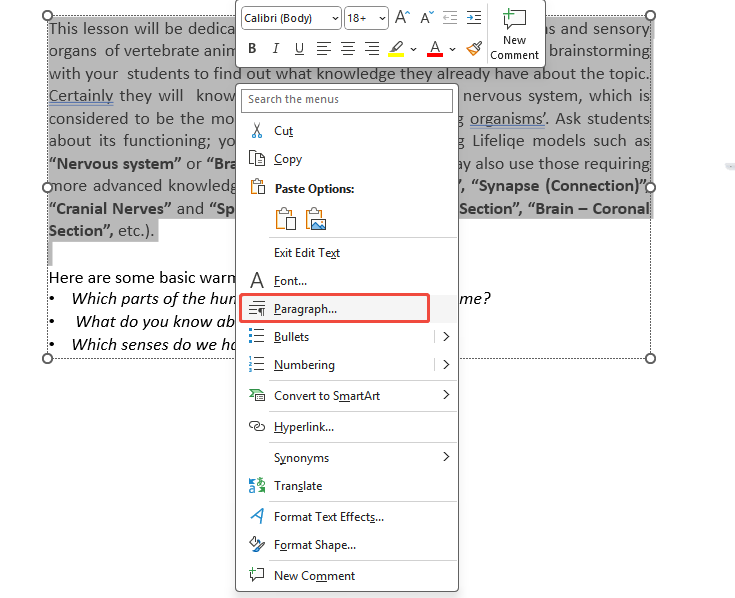Apply red font color

435,49
